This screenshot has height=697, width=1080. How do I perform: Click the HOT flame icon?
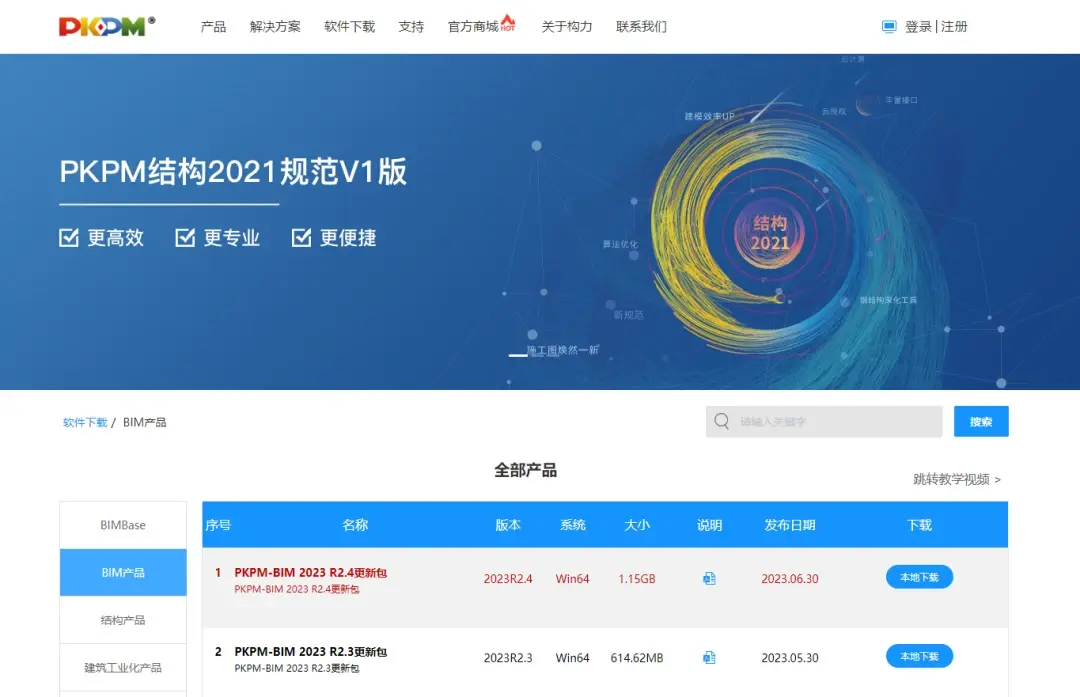click(x=508, y=23)
